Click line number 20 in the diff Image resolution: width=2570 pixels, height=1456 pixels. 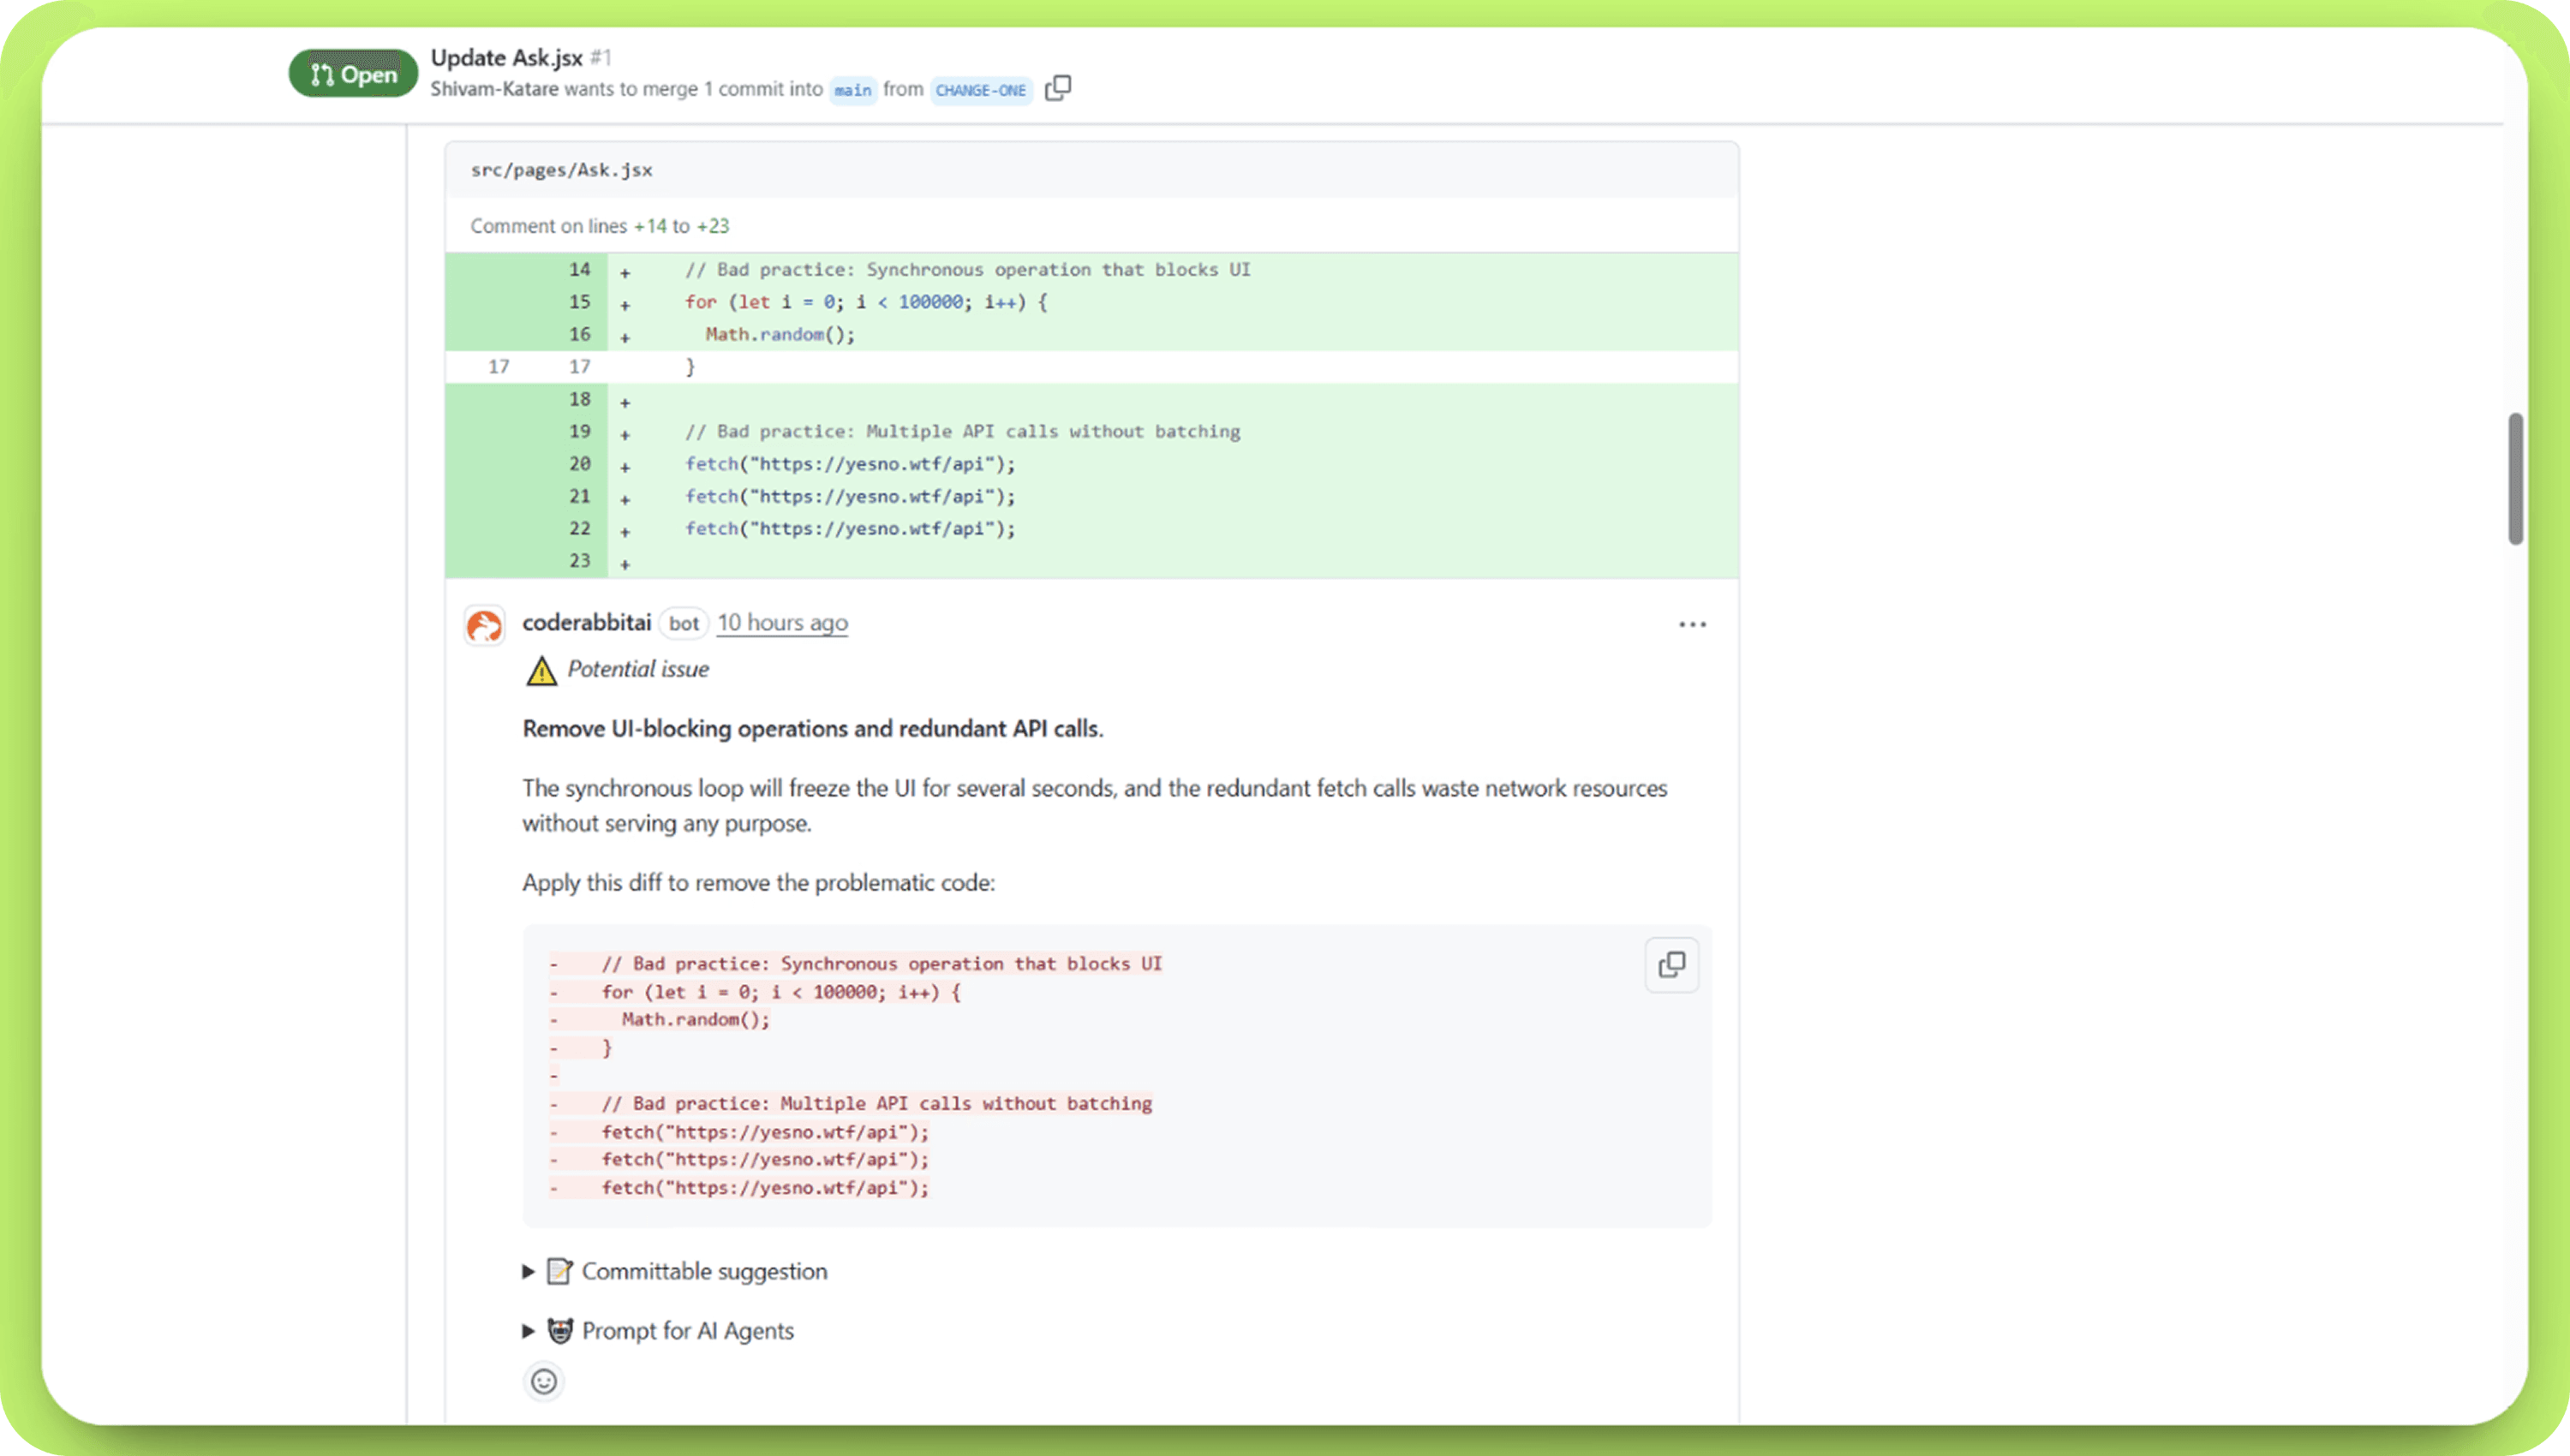580,464
